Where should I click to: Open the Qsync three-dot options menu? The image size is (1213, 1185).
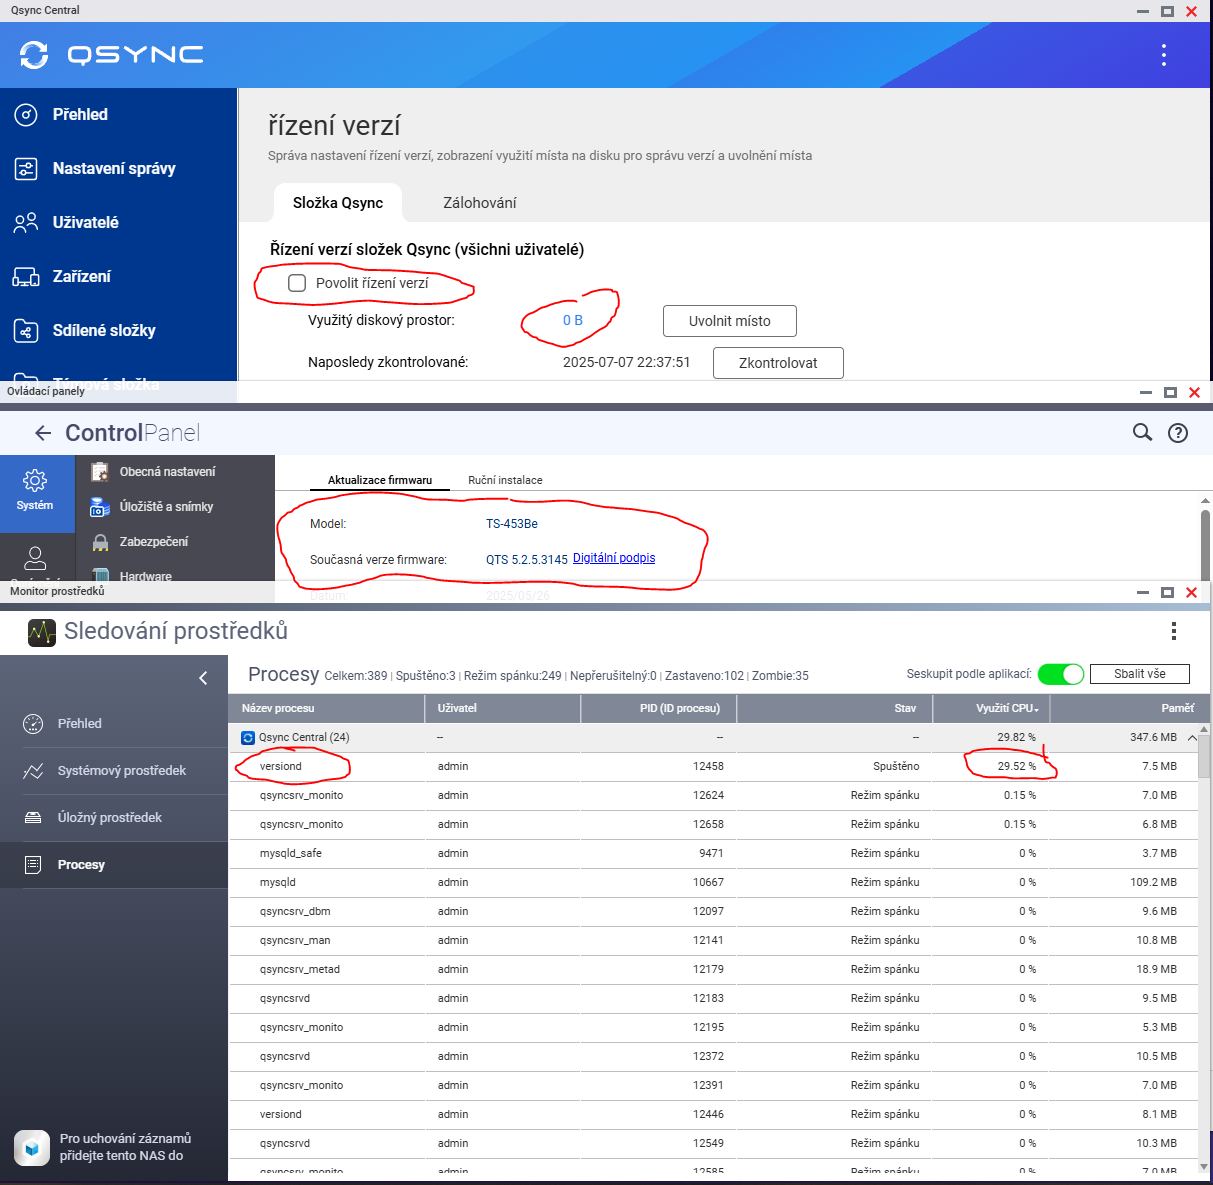1164,55
